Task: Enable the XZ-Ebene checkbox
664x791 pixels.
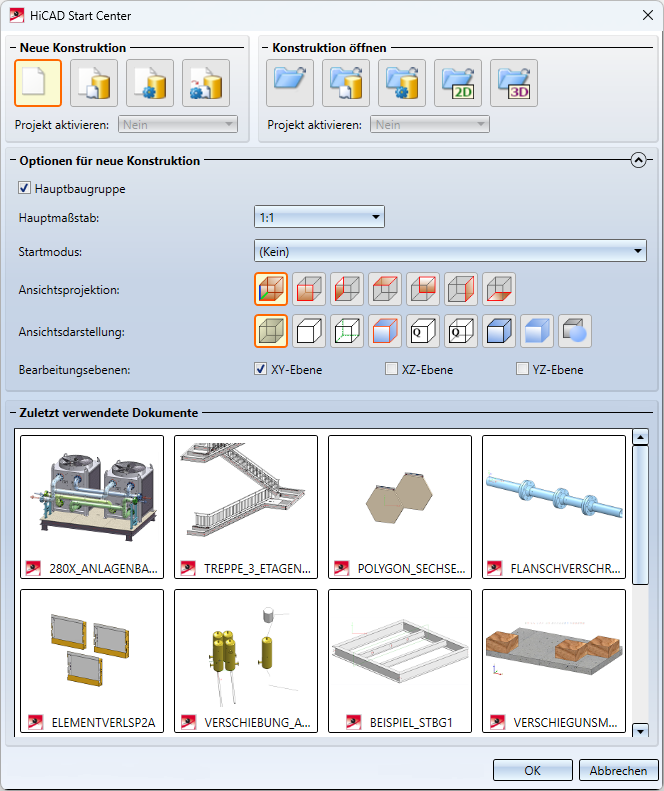Action: [392, 370]
